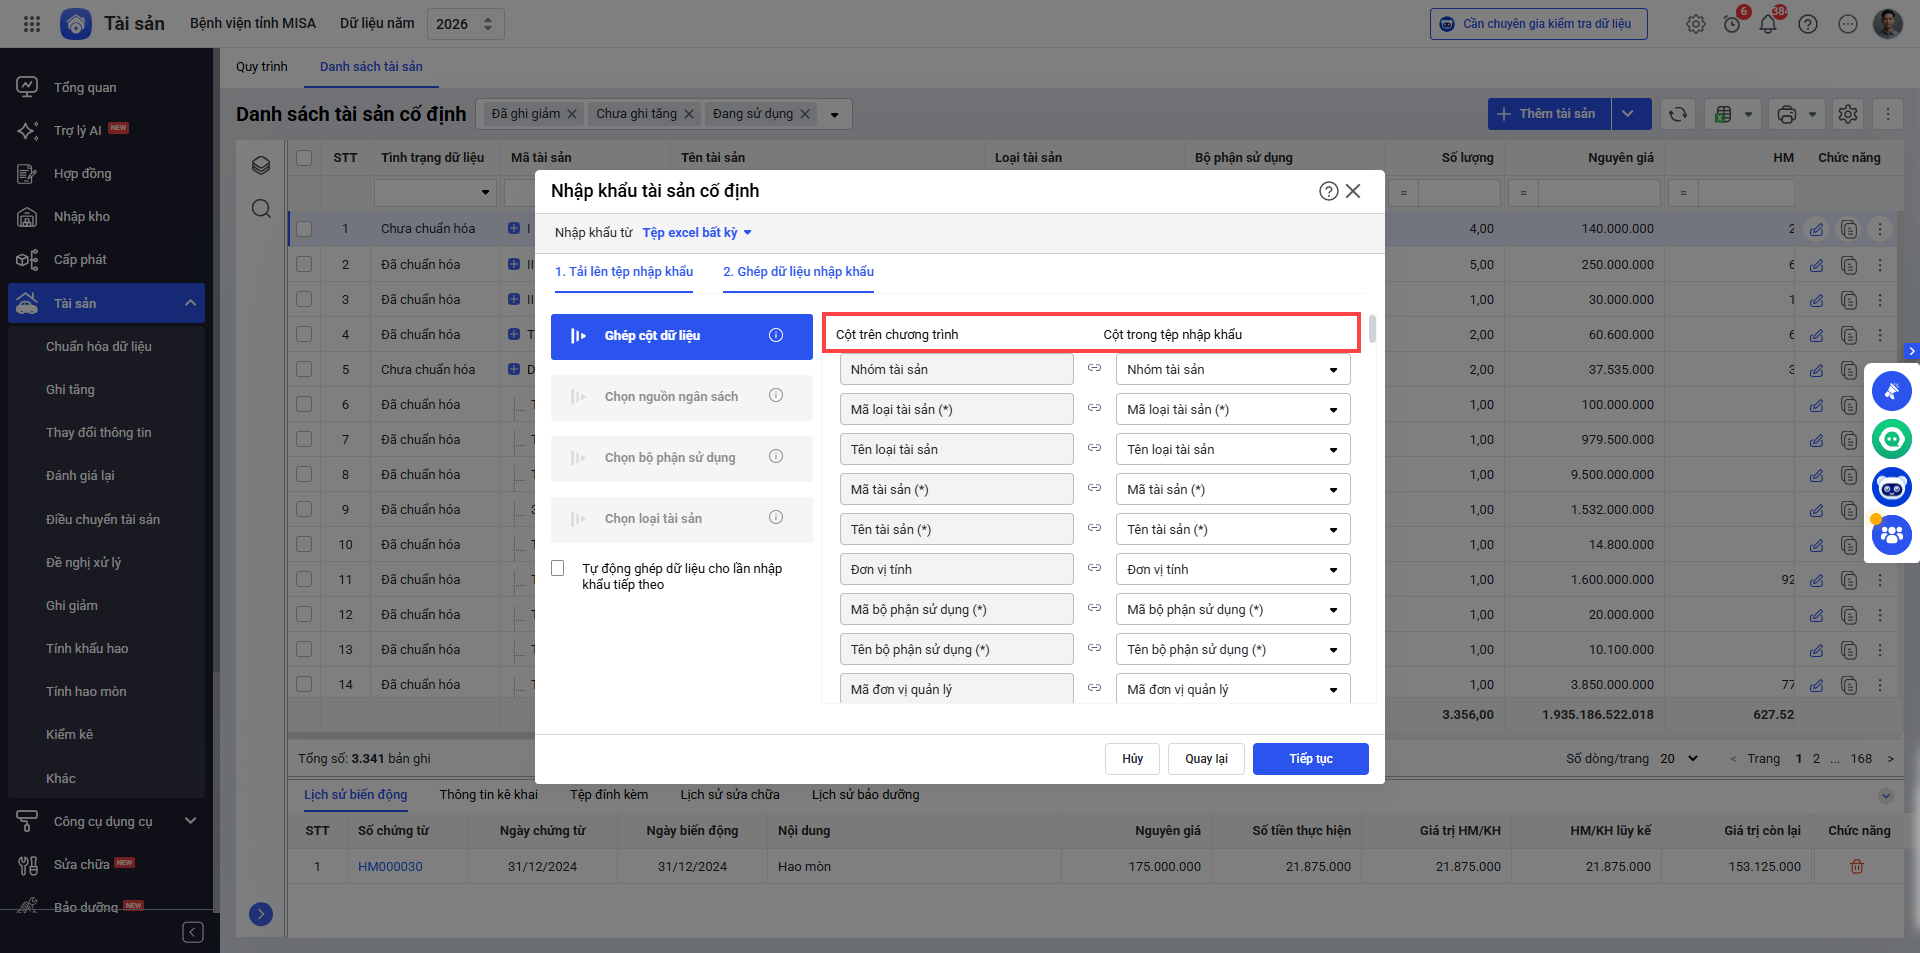Click the Excel export icon
The height and width of the screenshot is (953, 1920).
tap(1723, 114)
